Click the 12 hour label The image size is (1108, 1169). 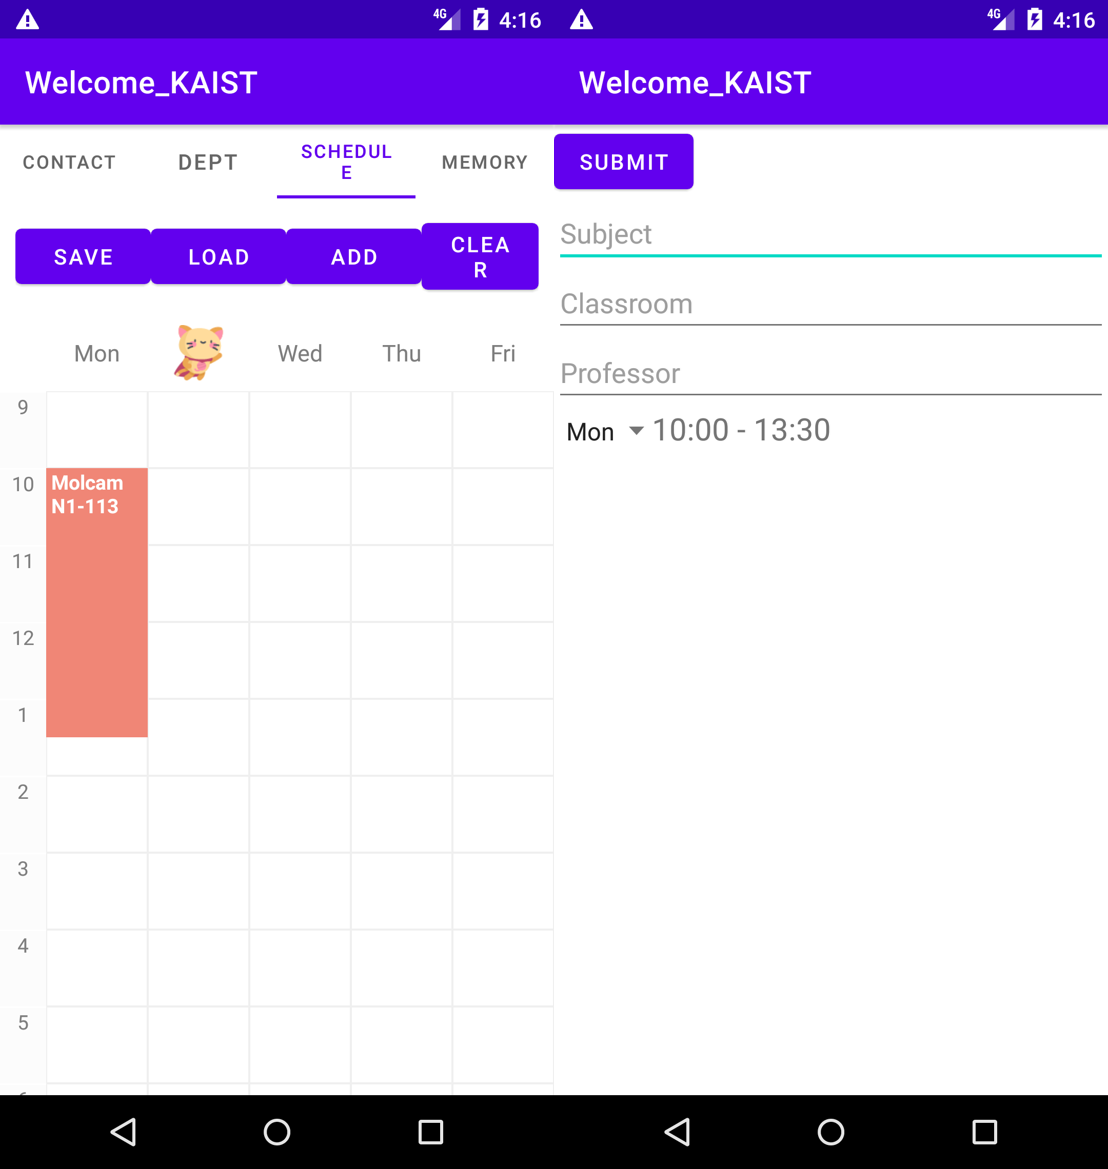point(23,638)
